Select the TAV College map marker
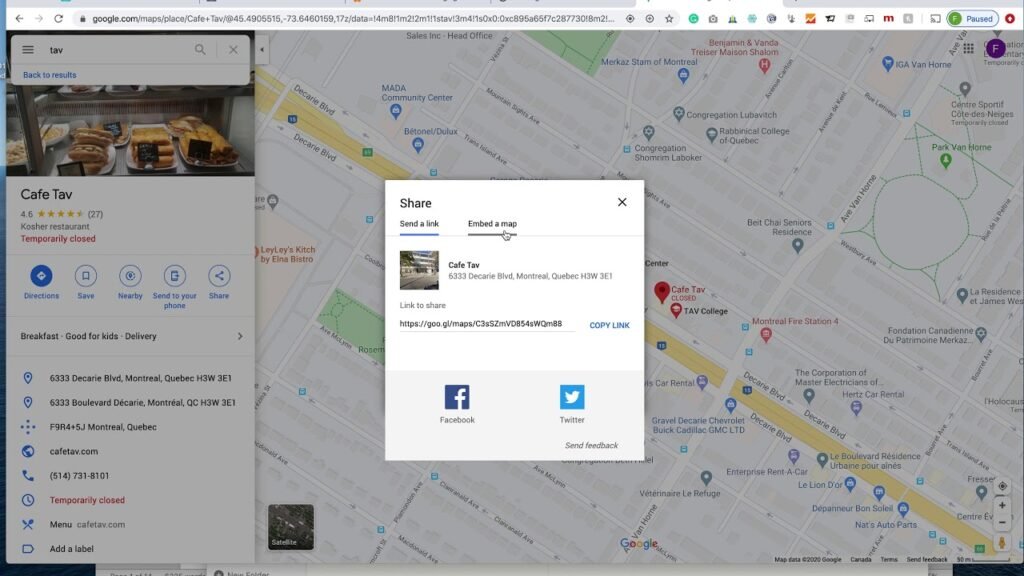Image resolution: width=1024 pixels, height=576 pixels. 676,311
